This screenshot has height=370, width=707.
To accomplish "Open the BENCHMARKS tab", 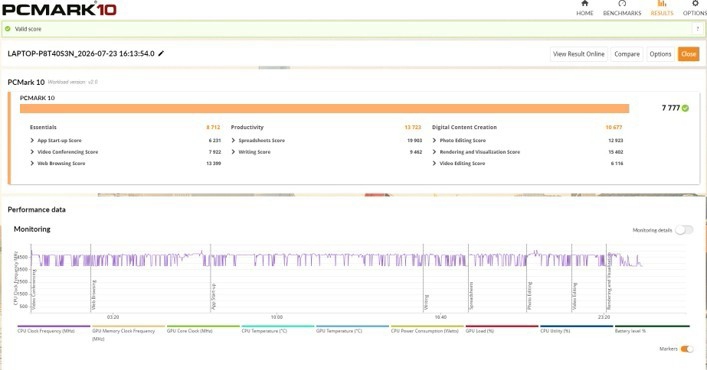I will [x=622, y=8].
